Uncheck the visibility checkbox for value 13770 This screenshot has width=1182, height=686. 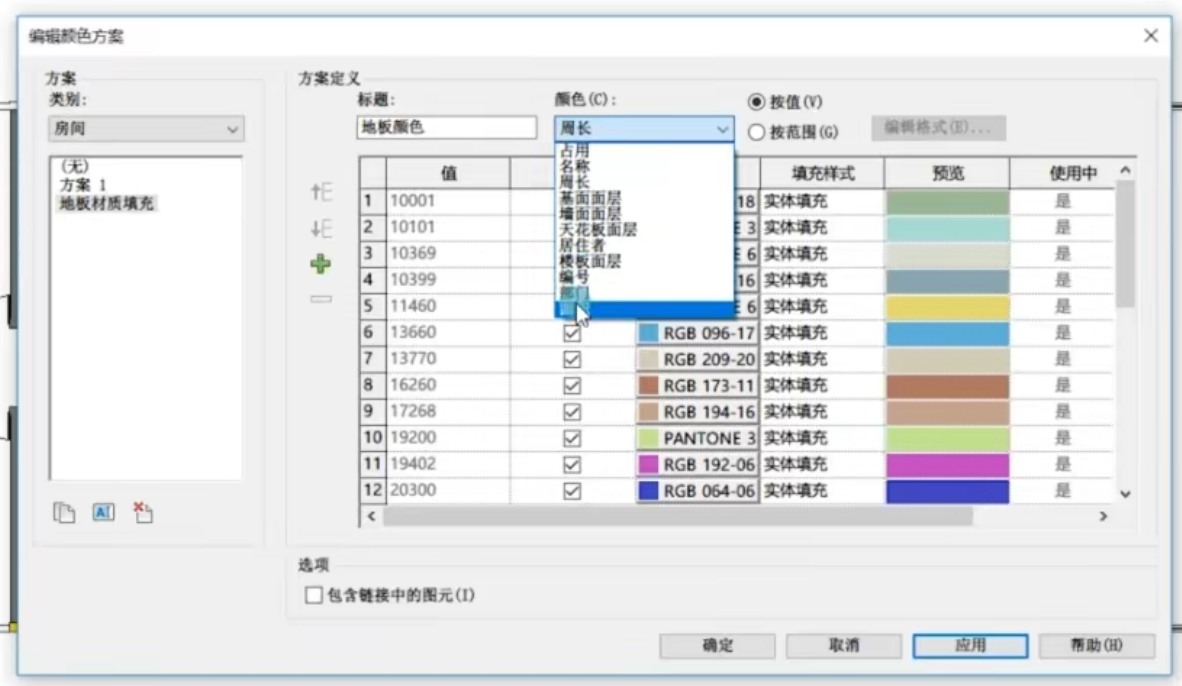[572, 360]
